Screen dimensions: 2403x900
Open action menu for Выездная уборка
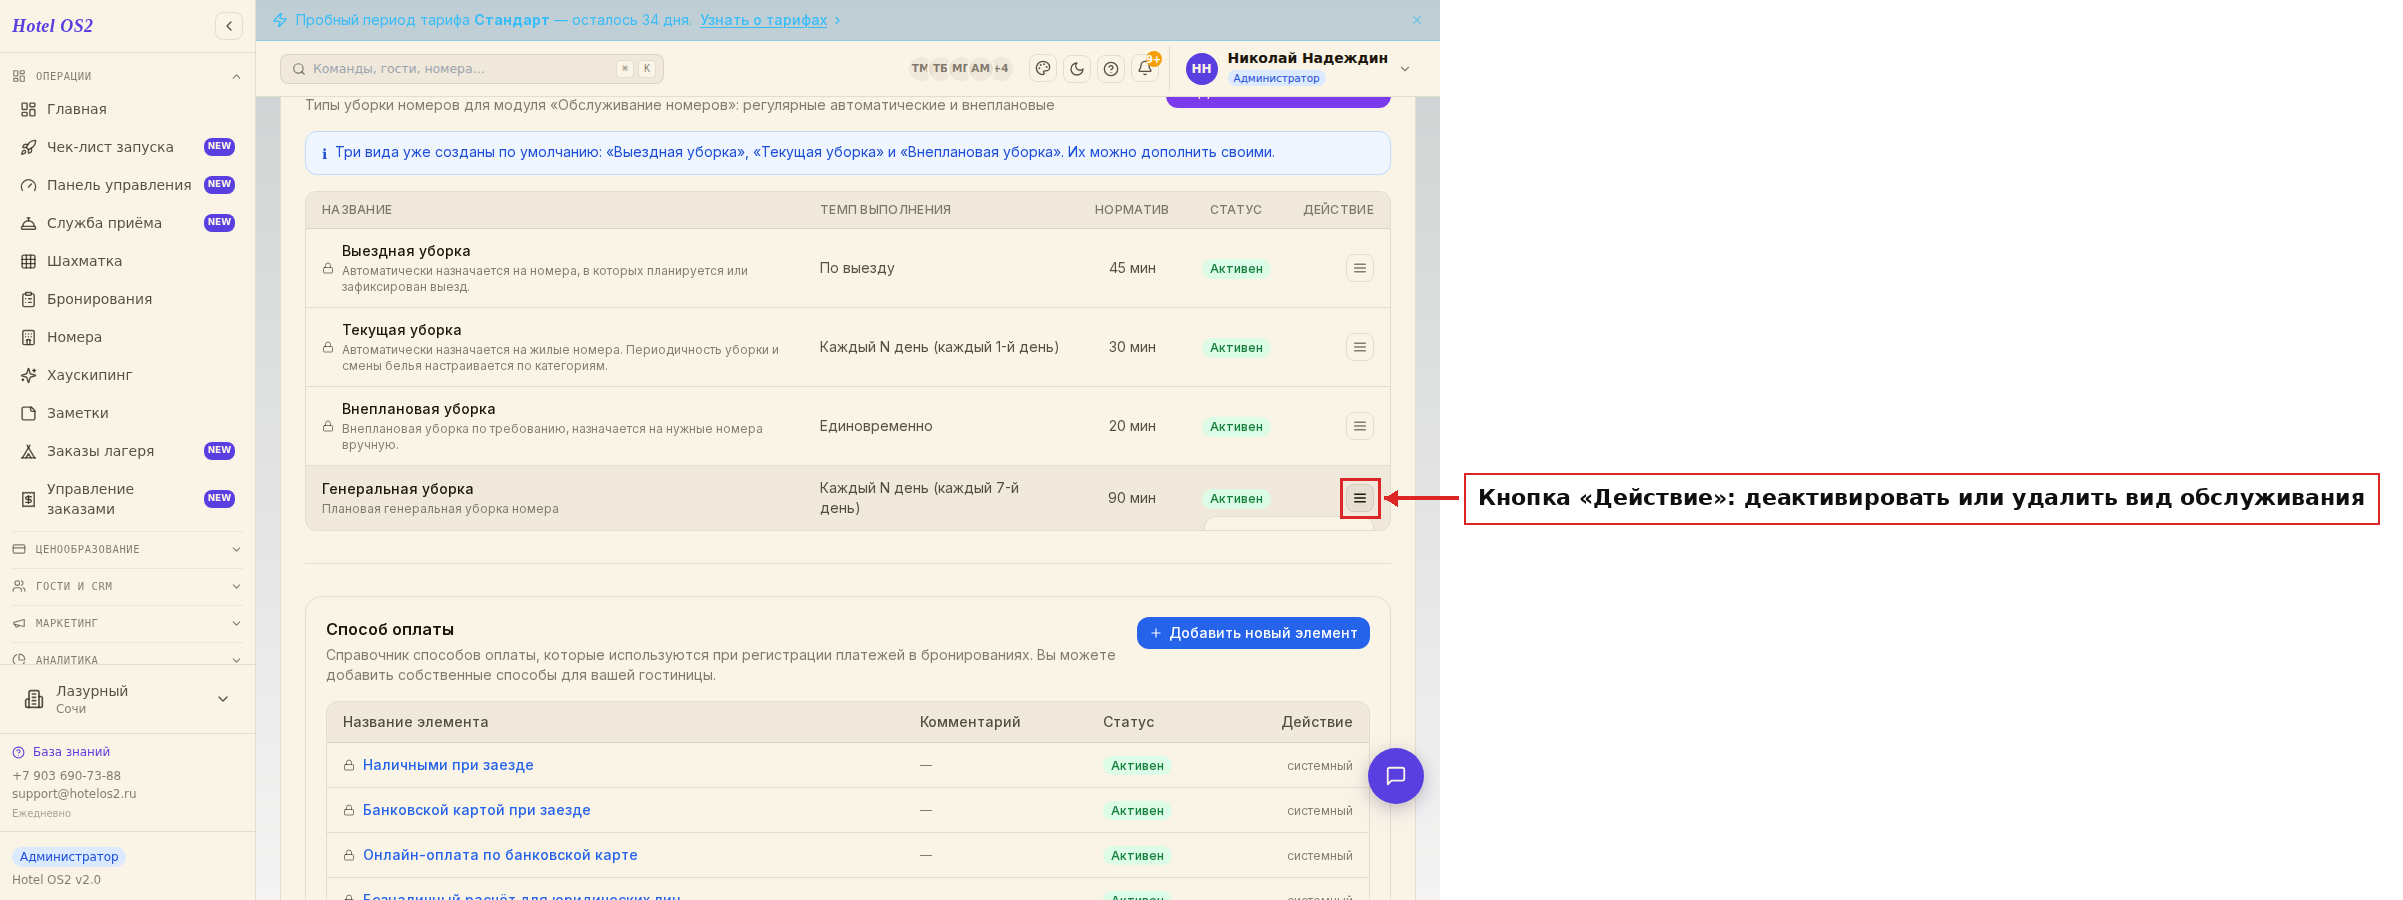1360,268
